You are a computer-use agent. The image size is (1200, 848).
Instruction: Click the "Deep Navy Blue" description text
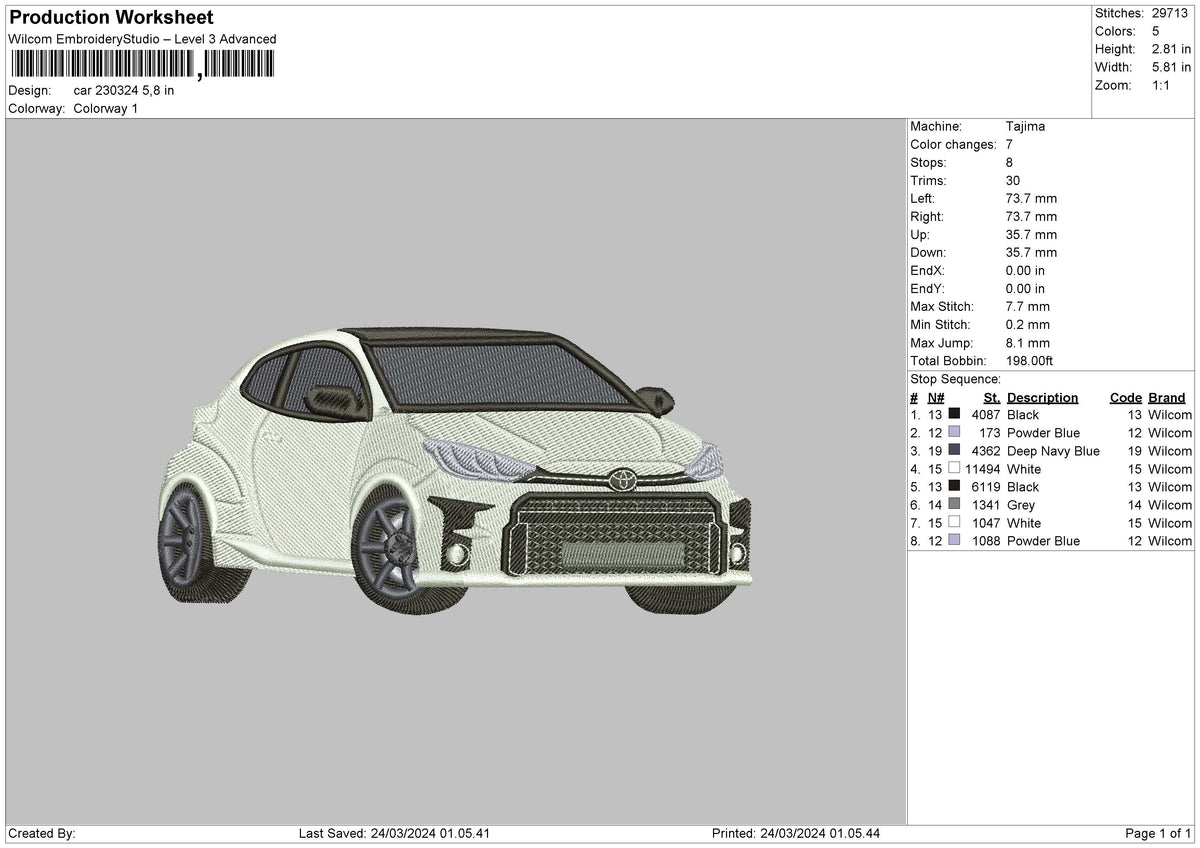[1053, 450]
